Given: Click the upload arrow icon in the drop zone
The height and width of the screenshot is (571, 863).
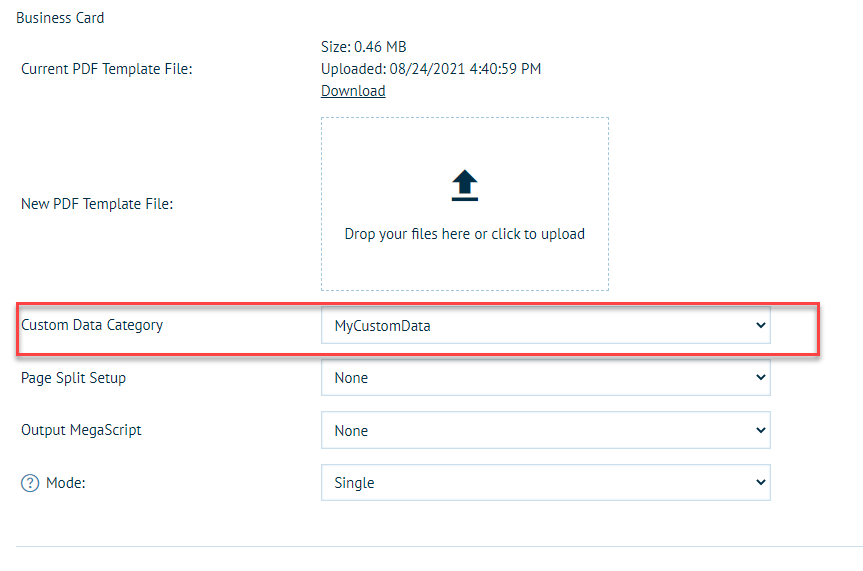Looking at the screenshot, I should point(465,186).
